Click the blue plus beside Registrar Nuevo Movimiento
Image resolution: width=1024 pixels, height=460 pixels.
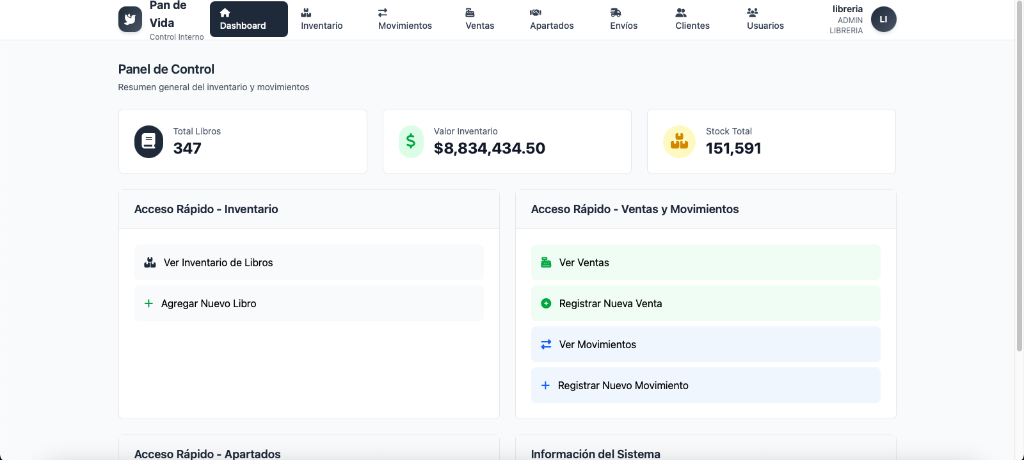point(545,386)
